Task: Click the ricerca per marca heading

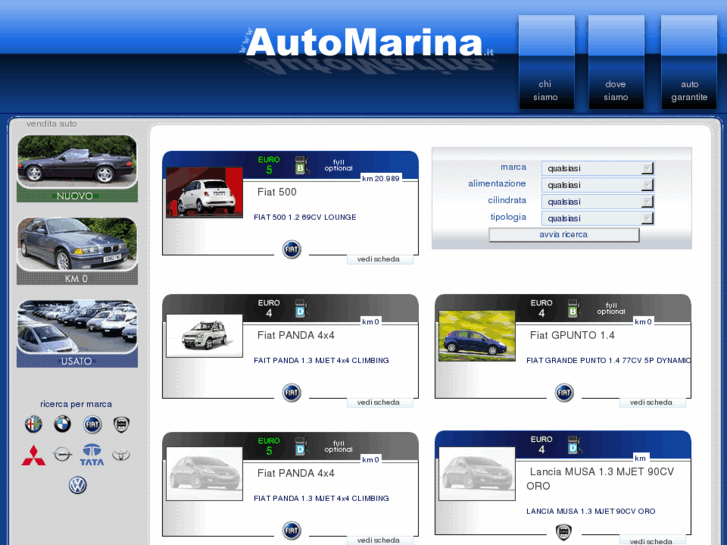Action: point(76,404)
